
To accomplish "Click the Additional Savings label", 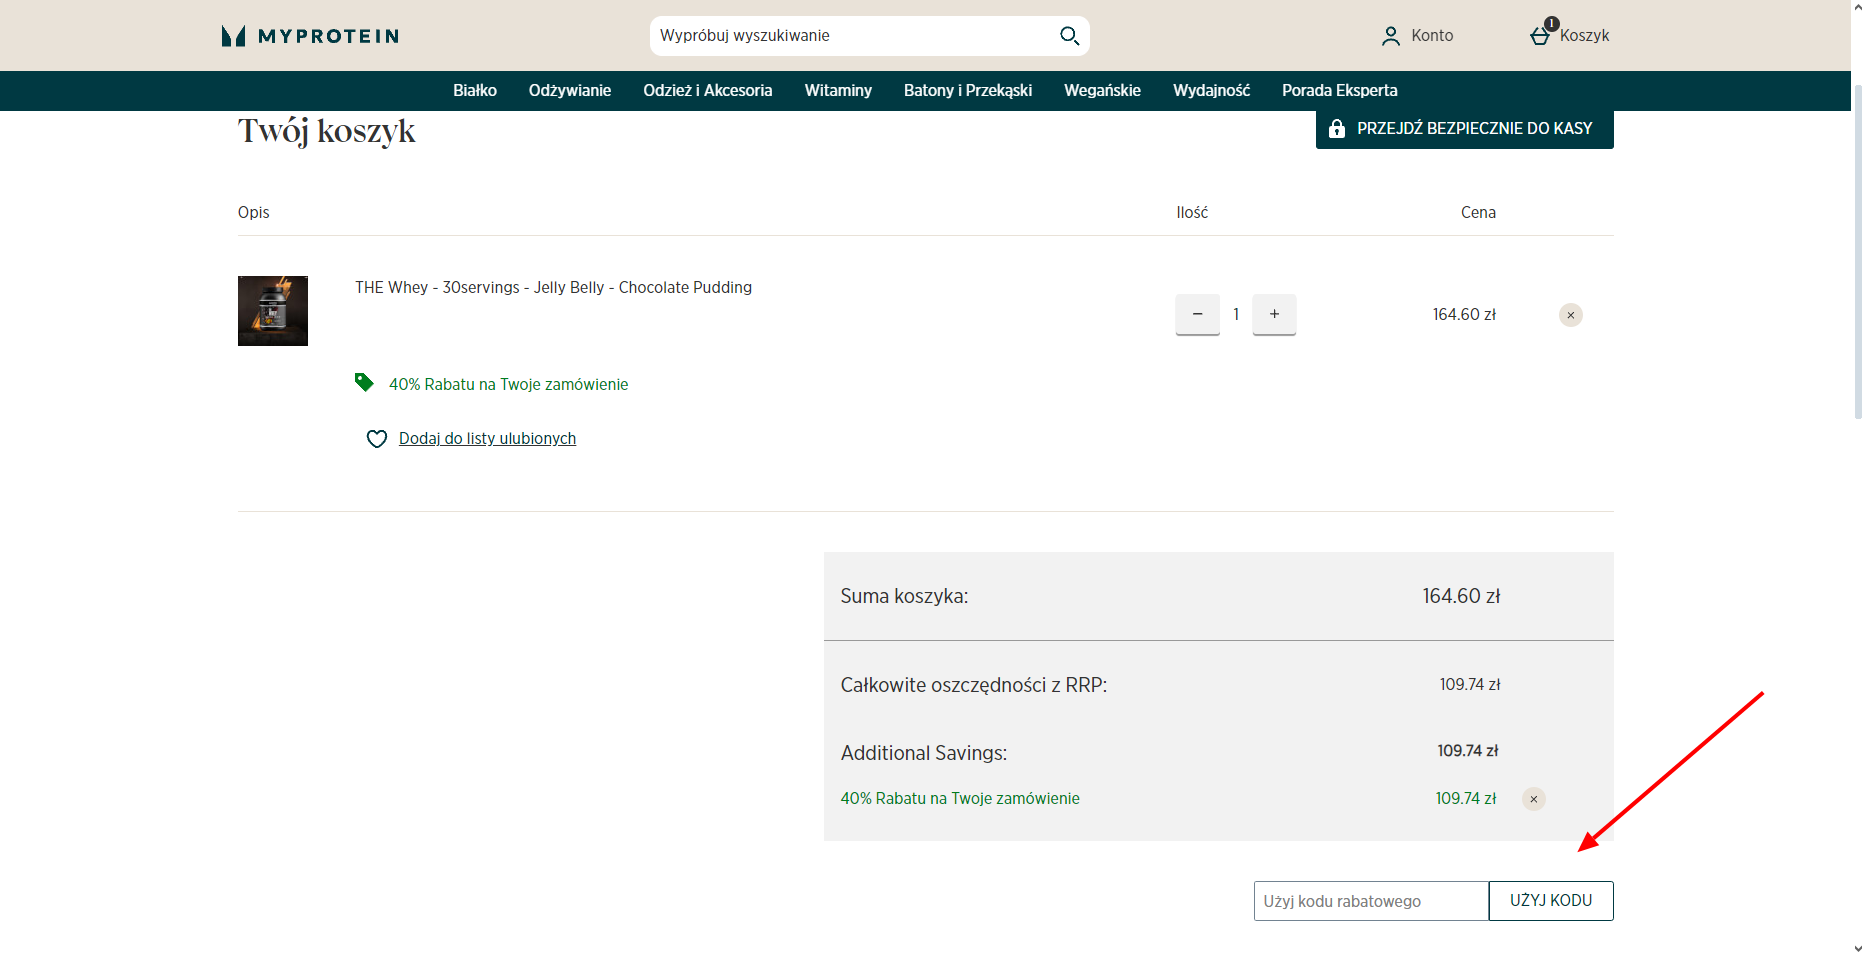I will tap(924, 754).
